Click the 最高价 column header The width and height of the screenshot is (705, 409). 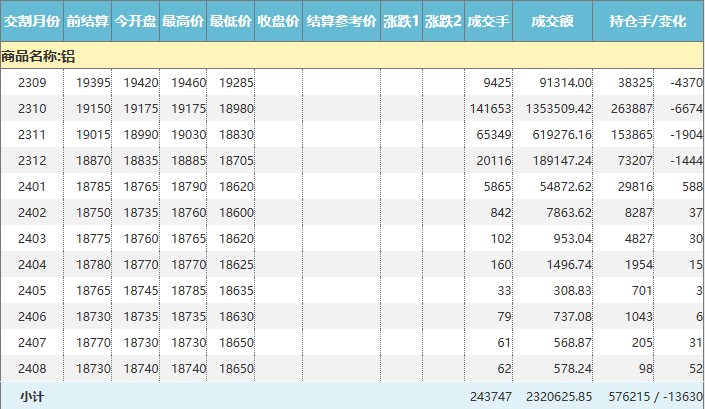tap(183, 21)
